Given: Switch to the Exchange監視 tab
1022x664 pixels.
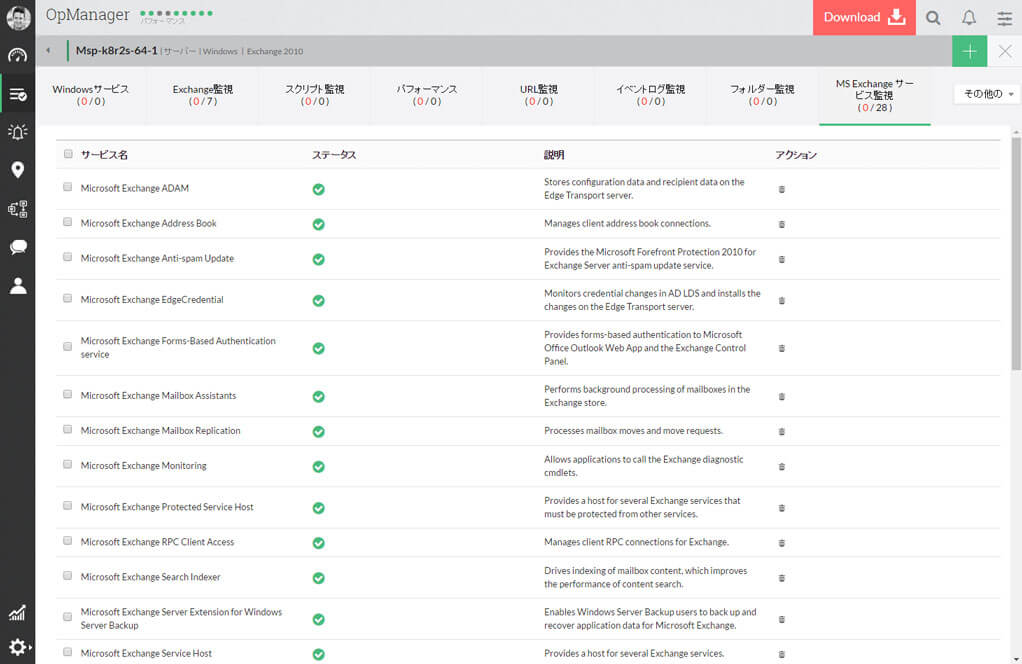Looking at the screenshot, I should point(202,95).
